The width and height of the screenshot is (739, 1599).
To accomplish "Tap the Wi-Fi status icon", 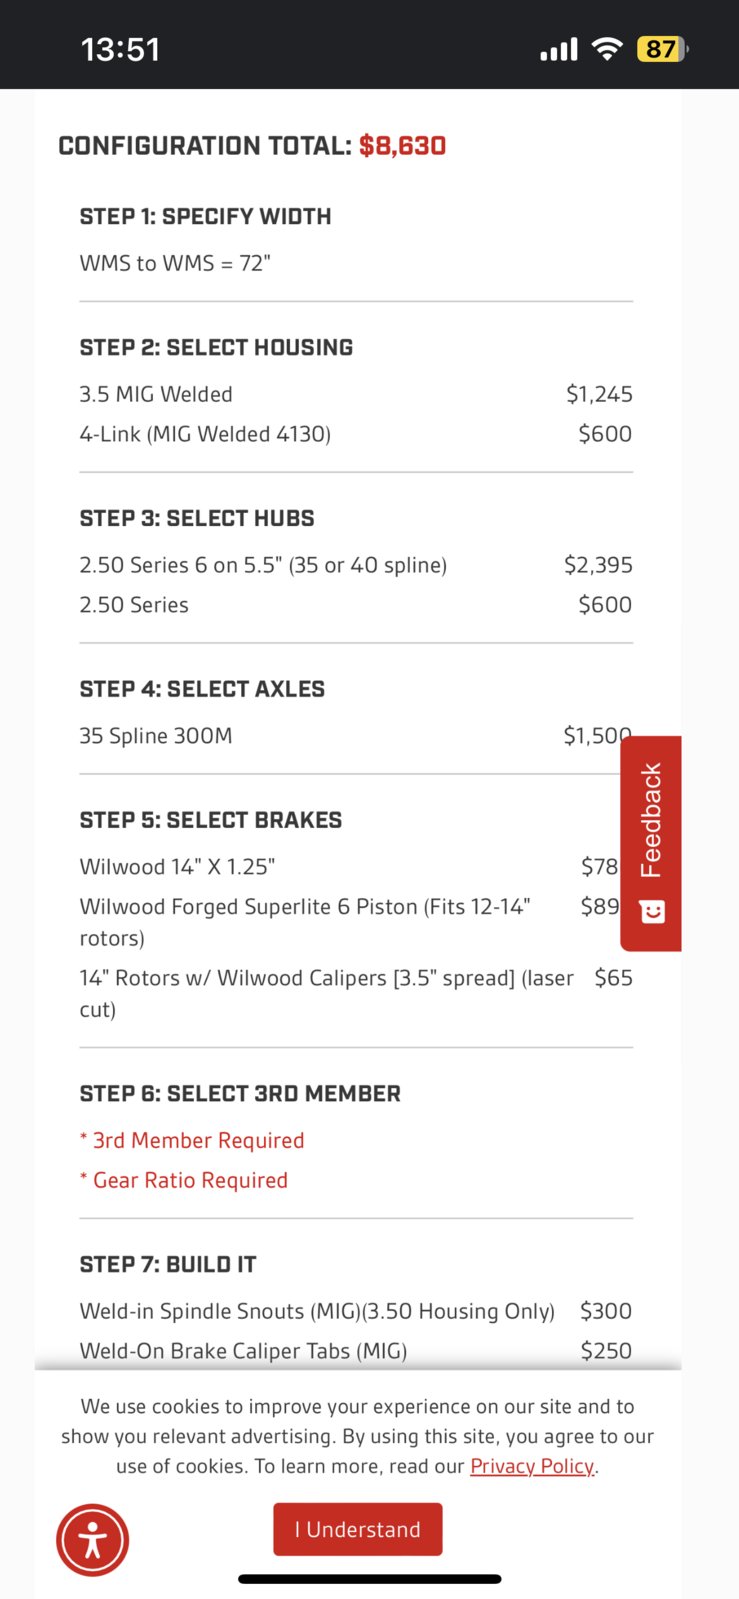I will click(607, 49).
